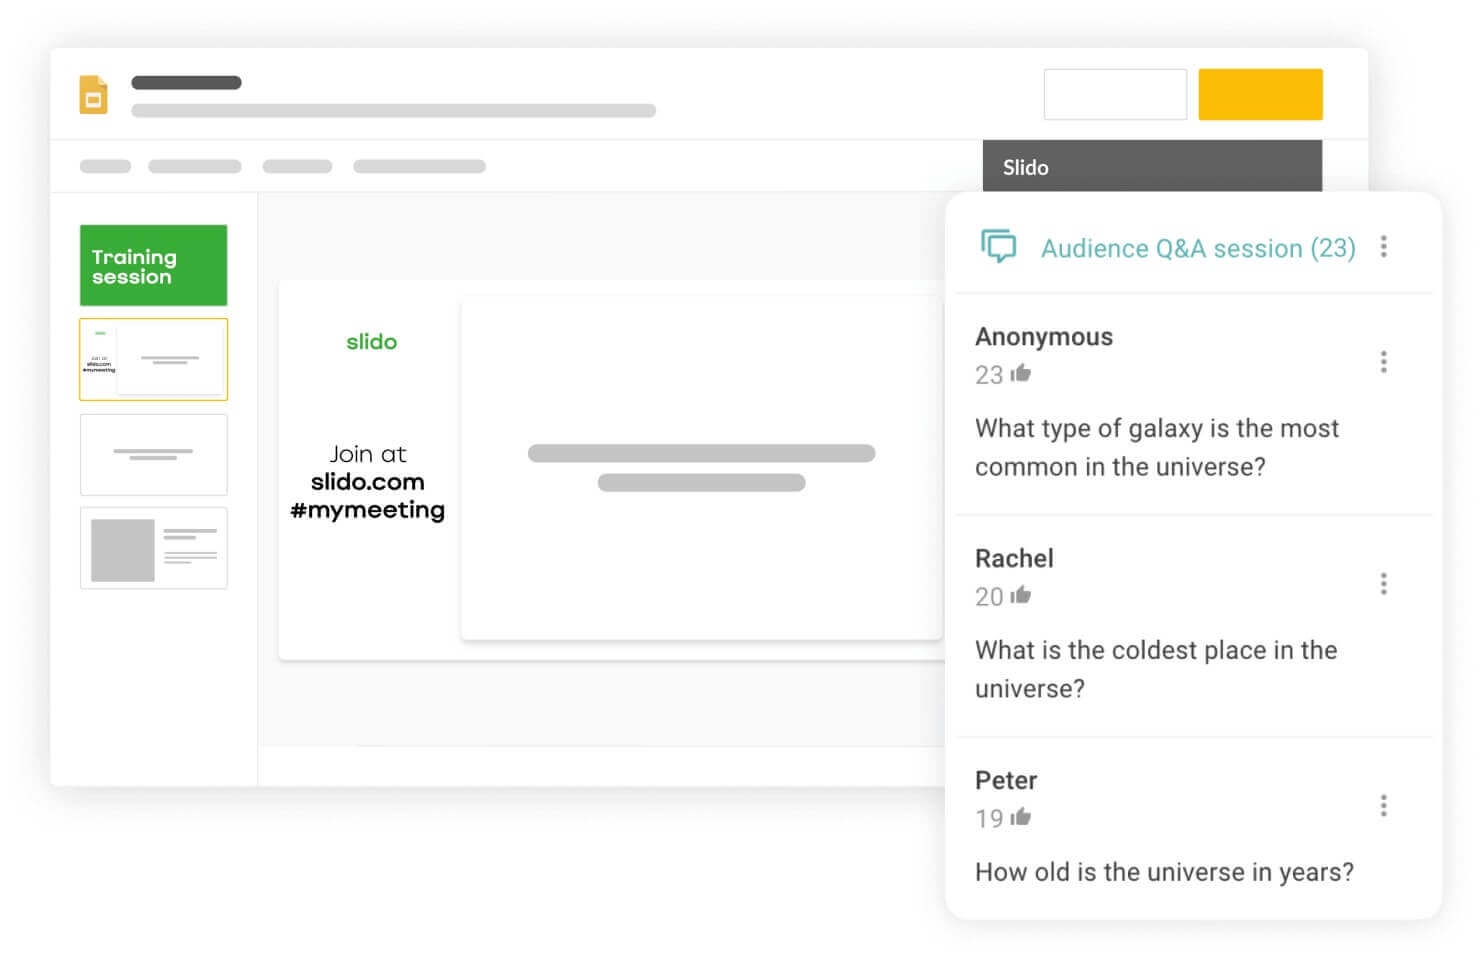Select the fourth slide thumbnail with gray image
The height and width of the screenshot is (960, 1481).
[x=153, y=548]
